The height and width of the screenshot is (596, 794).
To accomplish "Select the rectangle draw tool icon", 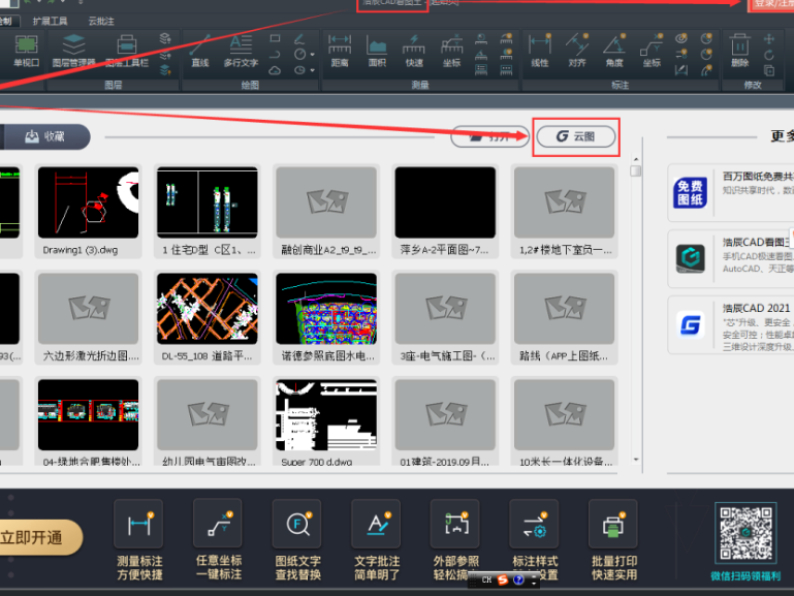I will [x=275, y=38].
